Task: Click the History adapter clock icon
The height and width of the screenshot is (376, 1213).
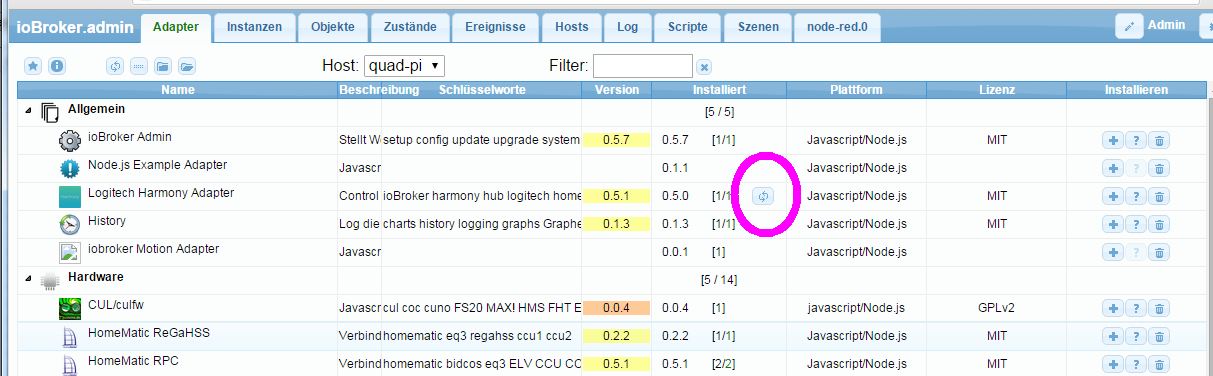Action: [x=69, y=224]
